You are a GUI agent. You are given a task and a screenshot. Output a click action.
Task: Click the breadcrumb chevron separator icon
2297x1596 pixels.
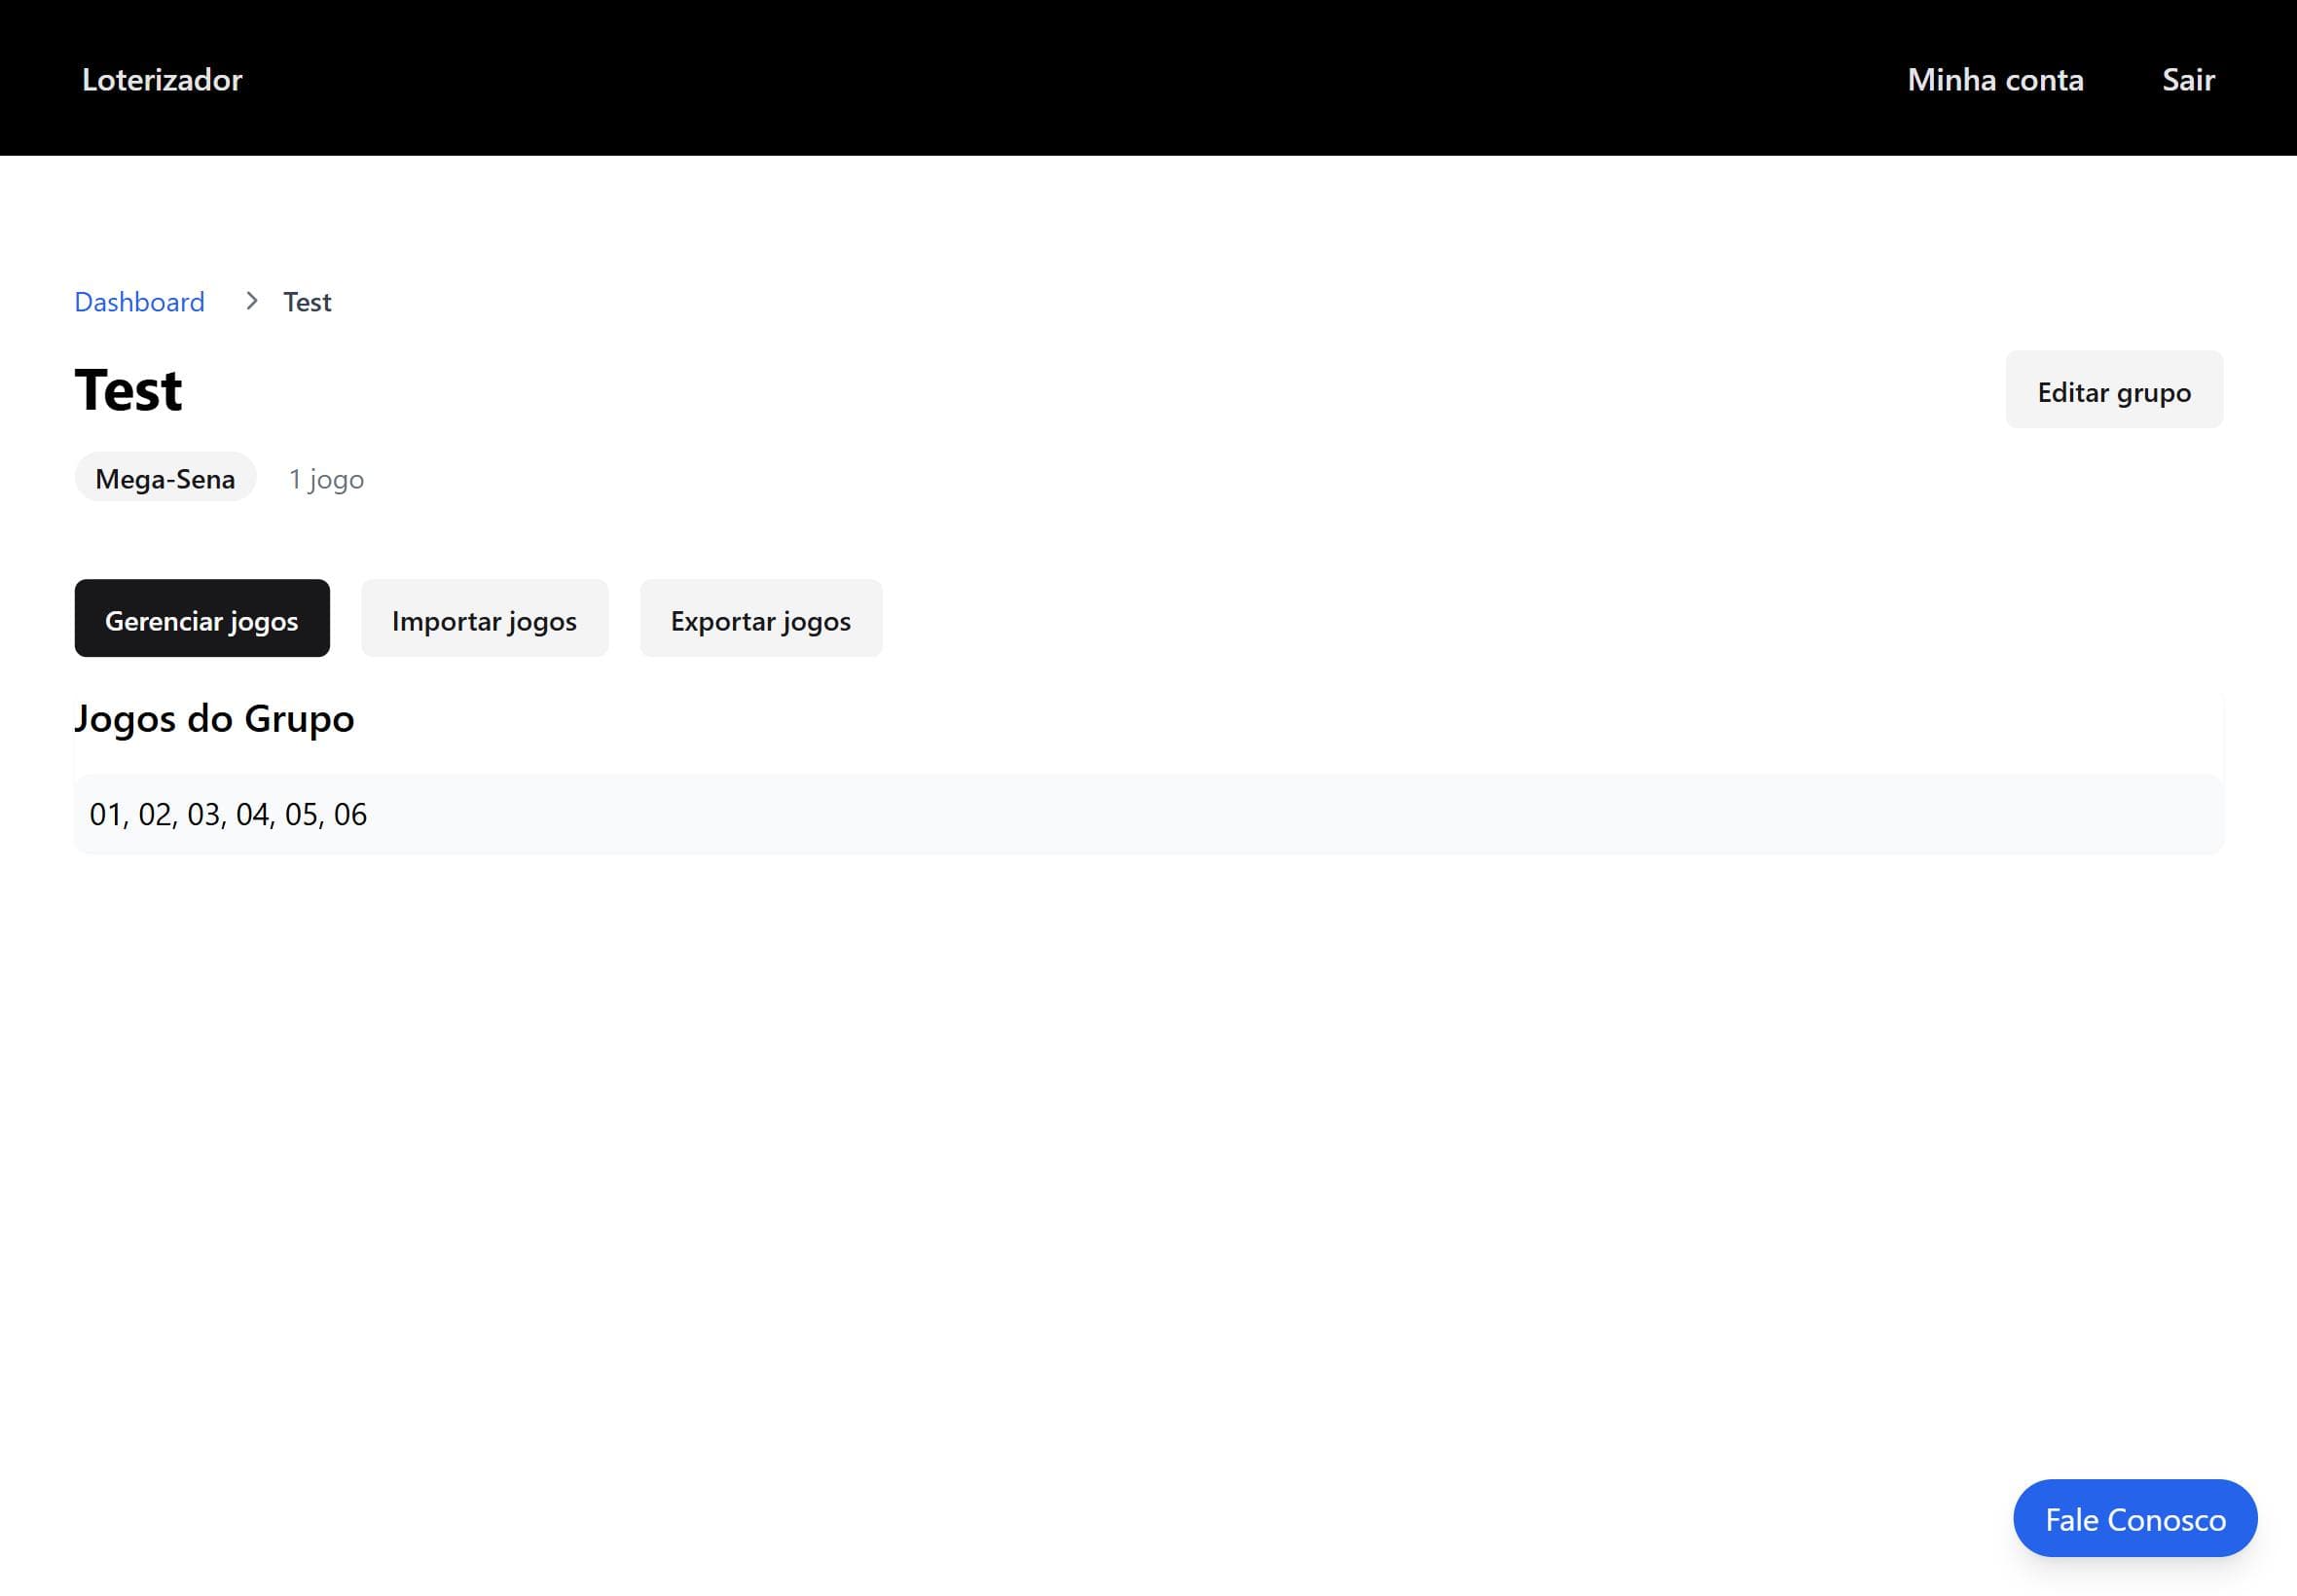251,301
